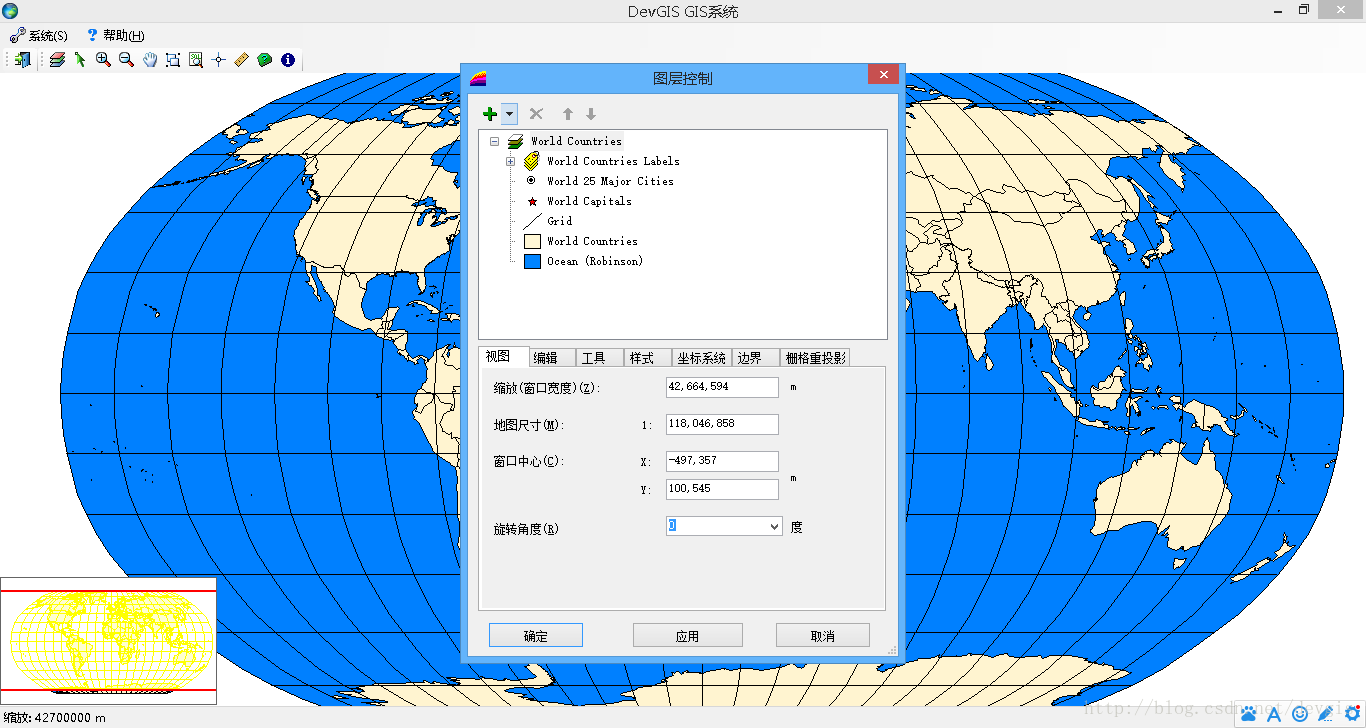Open the 帮助(H) menu

pyautogui.click(x=116, y=35)
